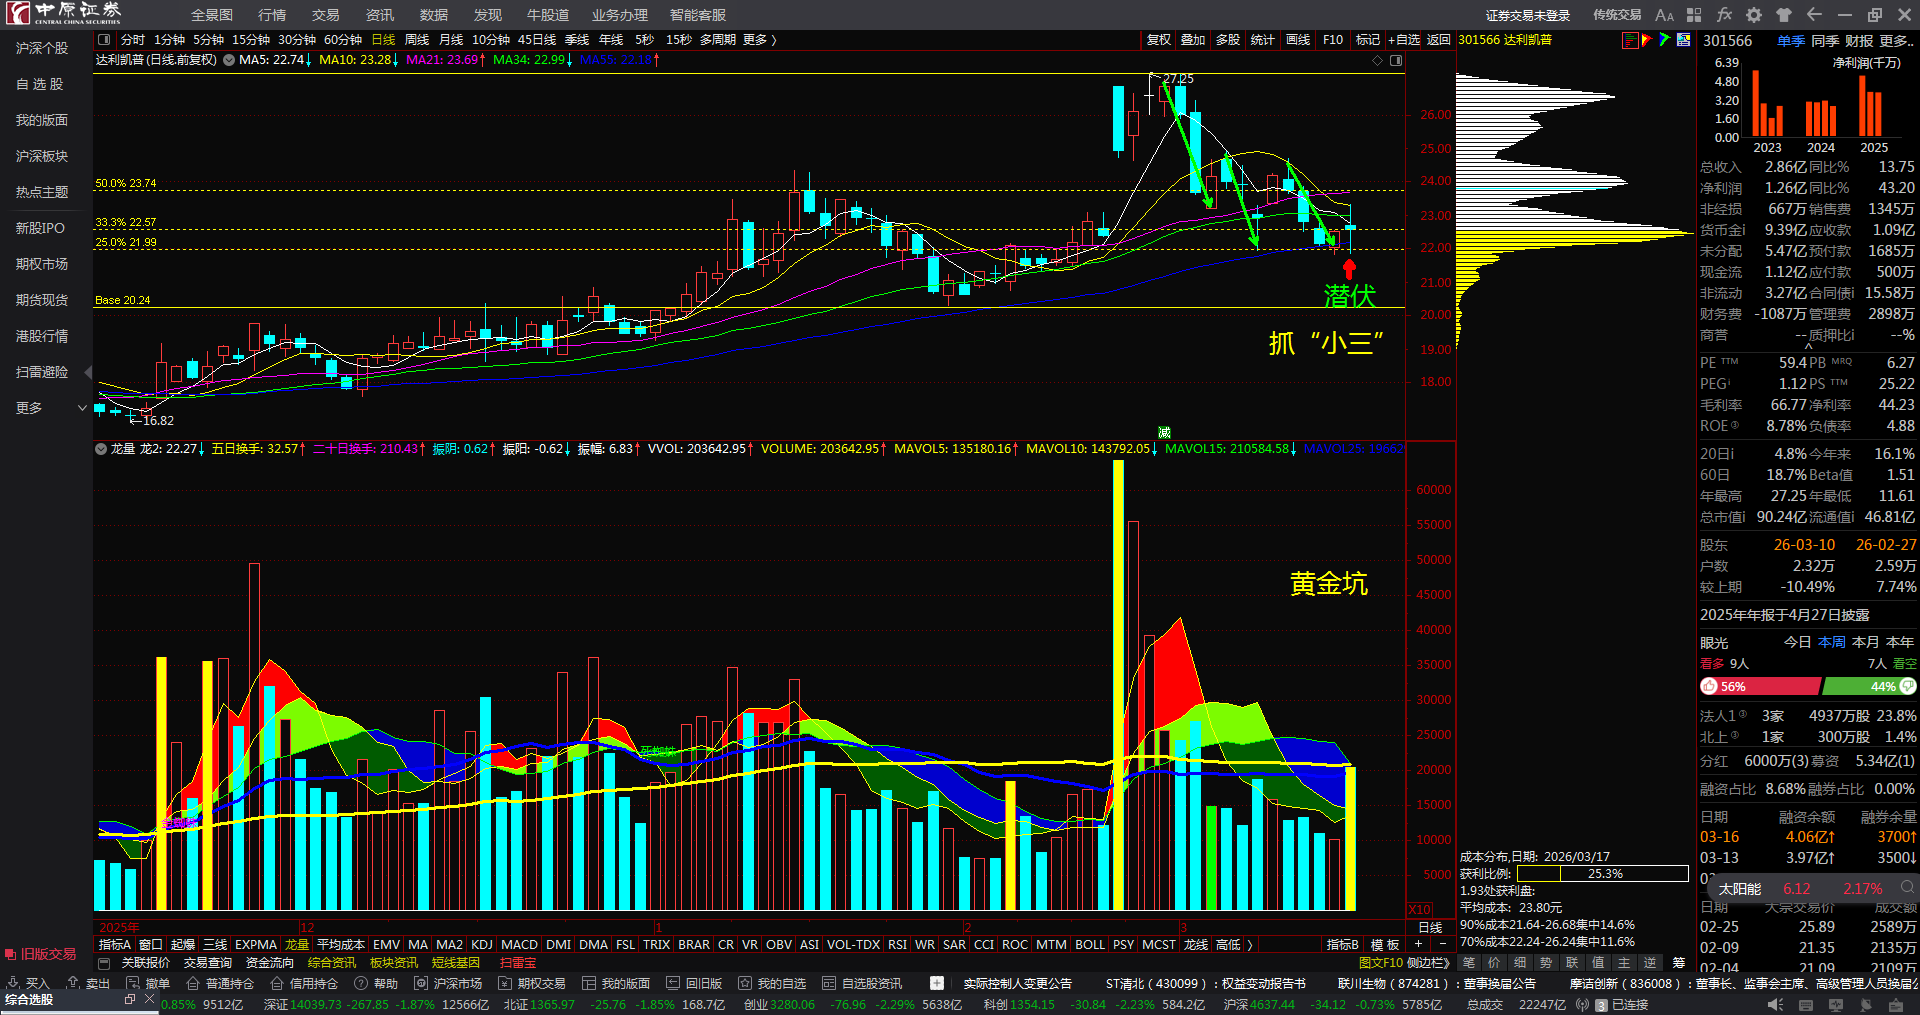Open 我的版面 shortcut in bottom toolbar
Image resolution: width=1920 pixels, height=1015 pixels.
[617, 983]
